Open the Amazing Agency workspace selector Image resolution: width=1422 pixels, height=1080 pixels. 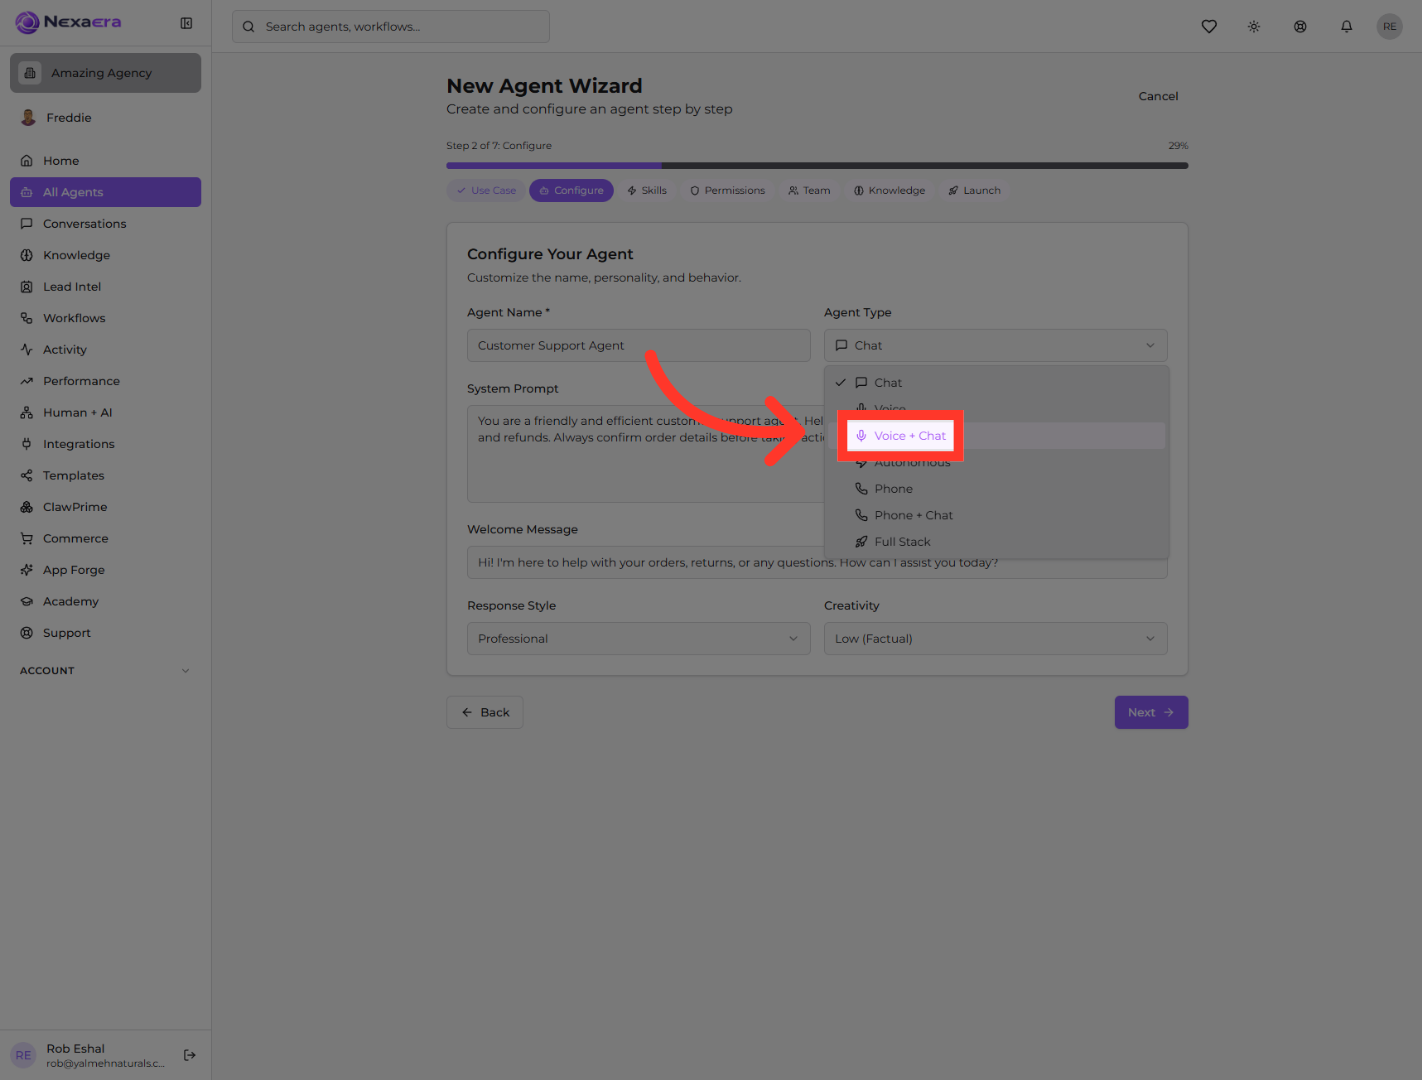point(105,73)
